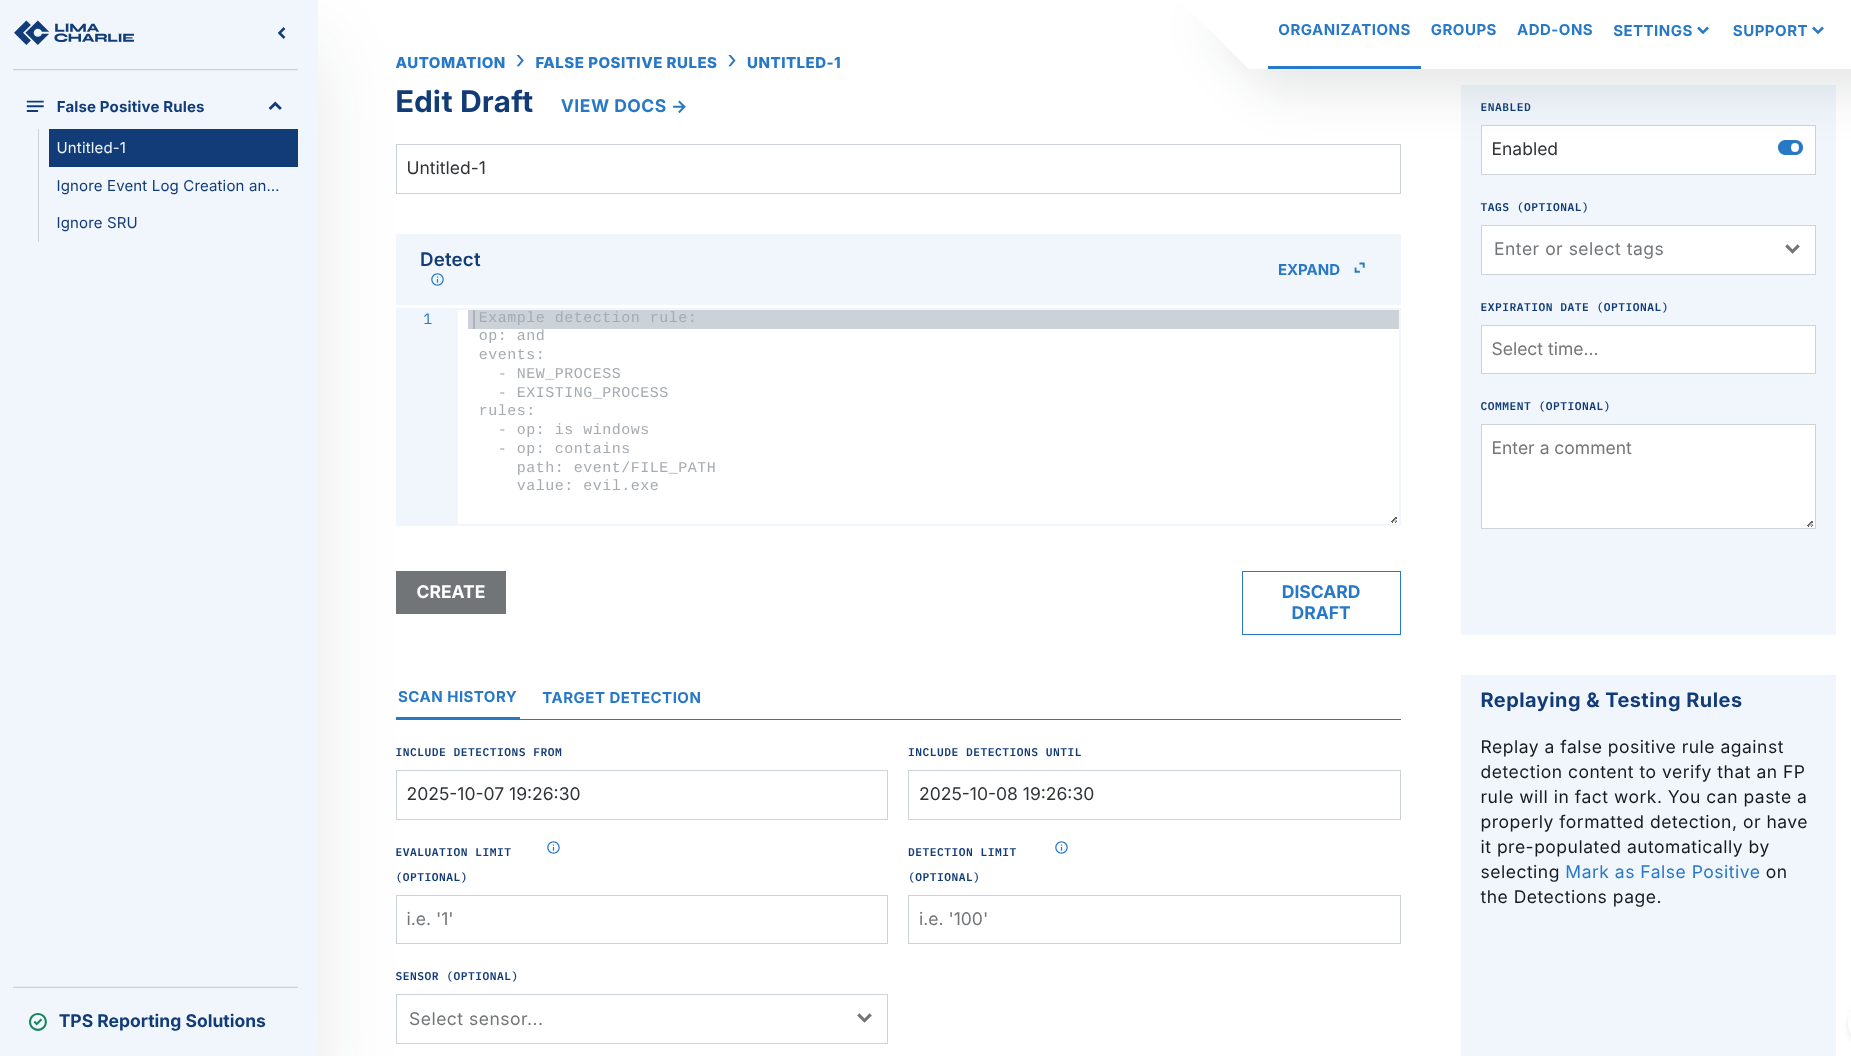Select the Ignore SRU rule
Image resolution: width=1851 pixels, height=1056 pixels.
tap(97, 223)
